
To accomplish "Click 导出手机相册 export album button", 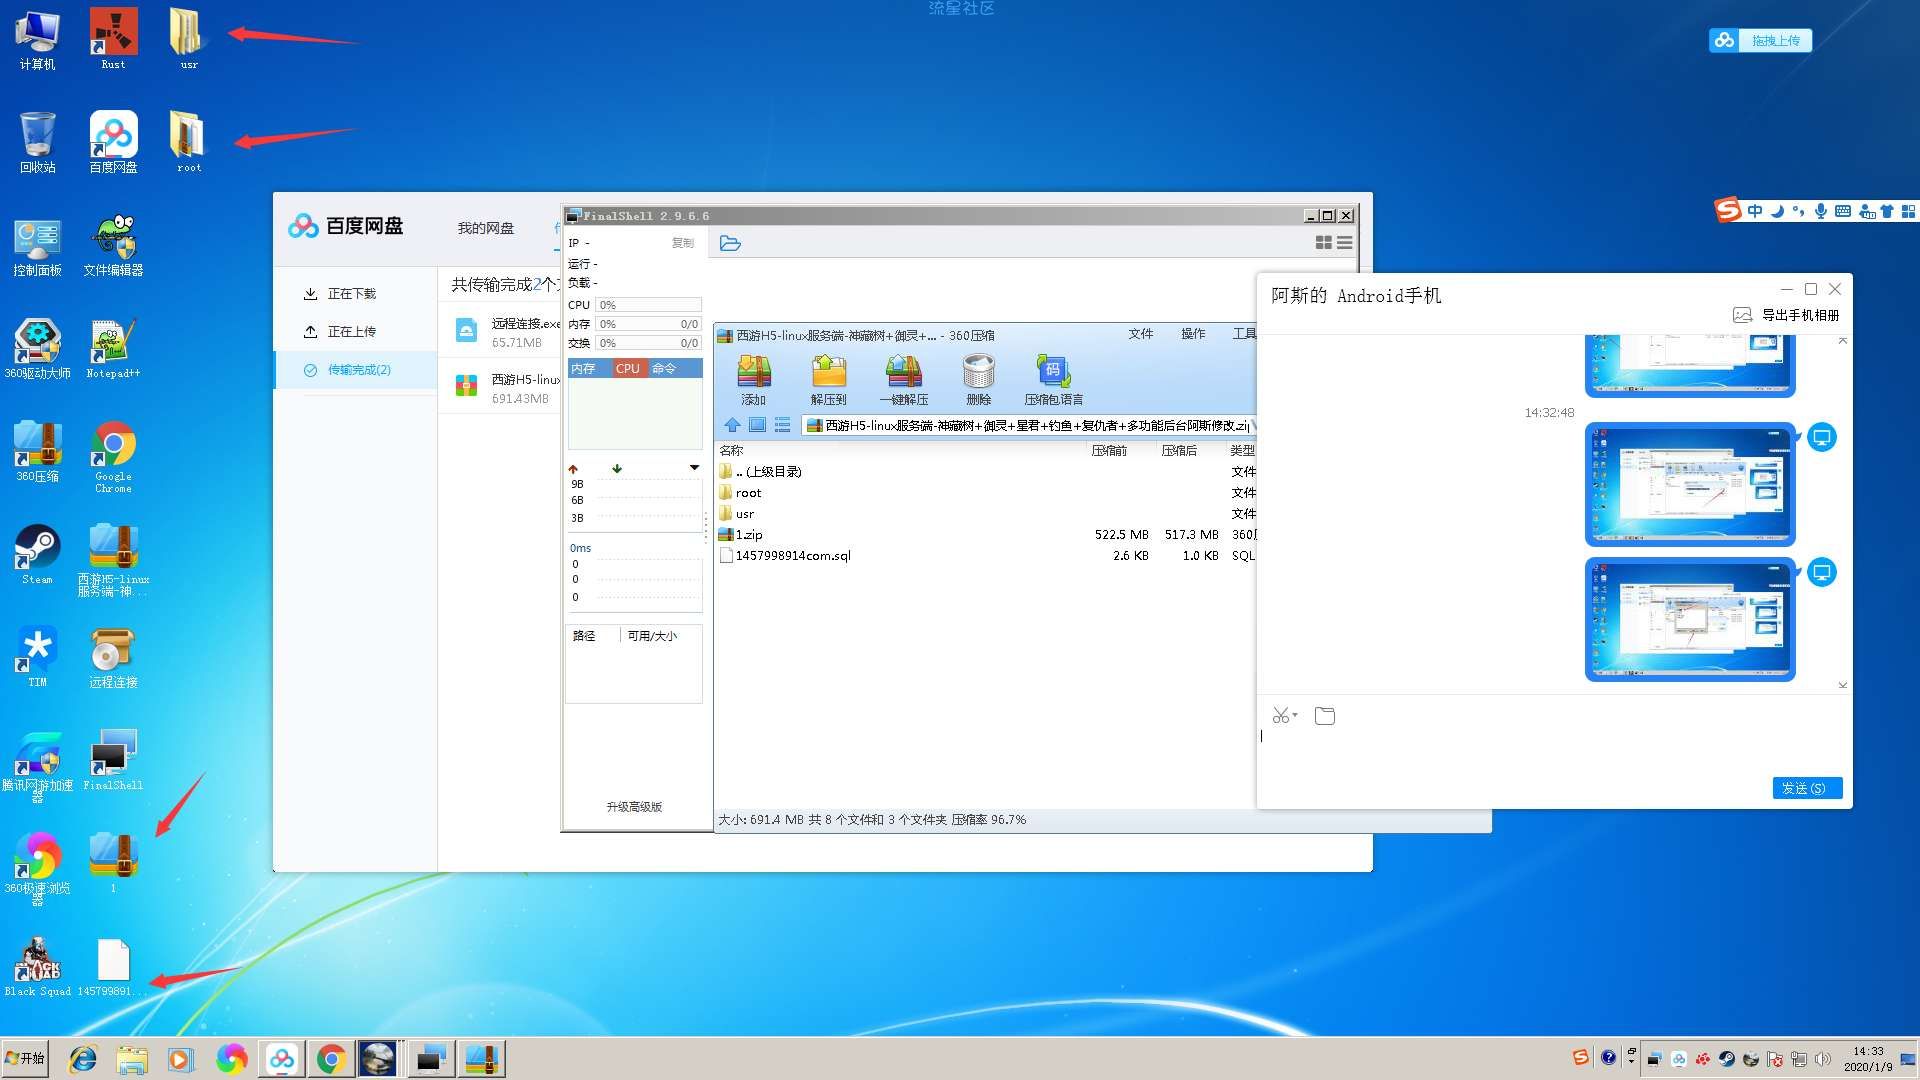I will (x=1787, y=315).
